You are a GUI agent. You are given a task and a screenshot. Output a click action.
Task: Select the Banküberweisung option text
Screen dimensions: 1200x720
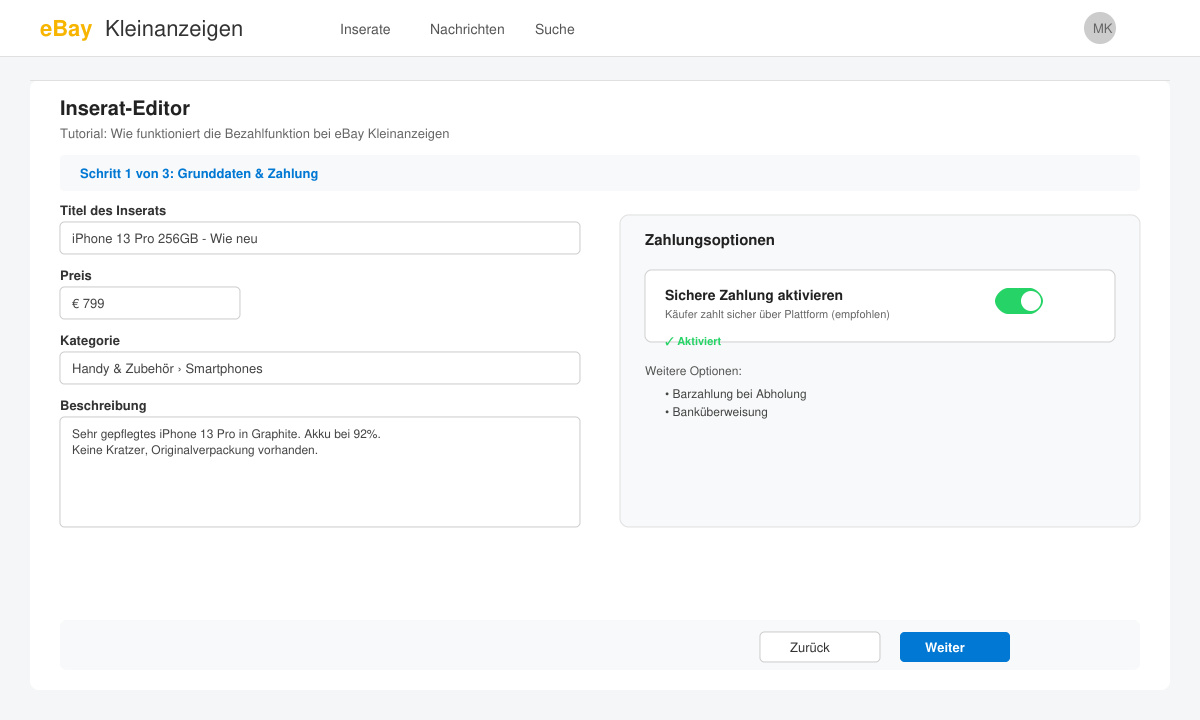[717, 412]
